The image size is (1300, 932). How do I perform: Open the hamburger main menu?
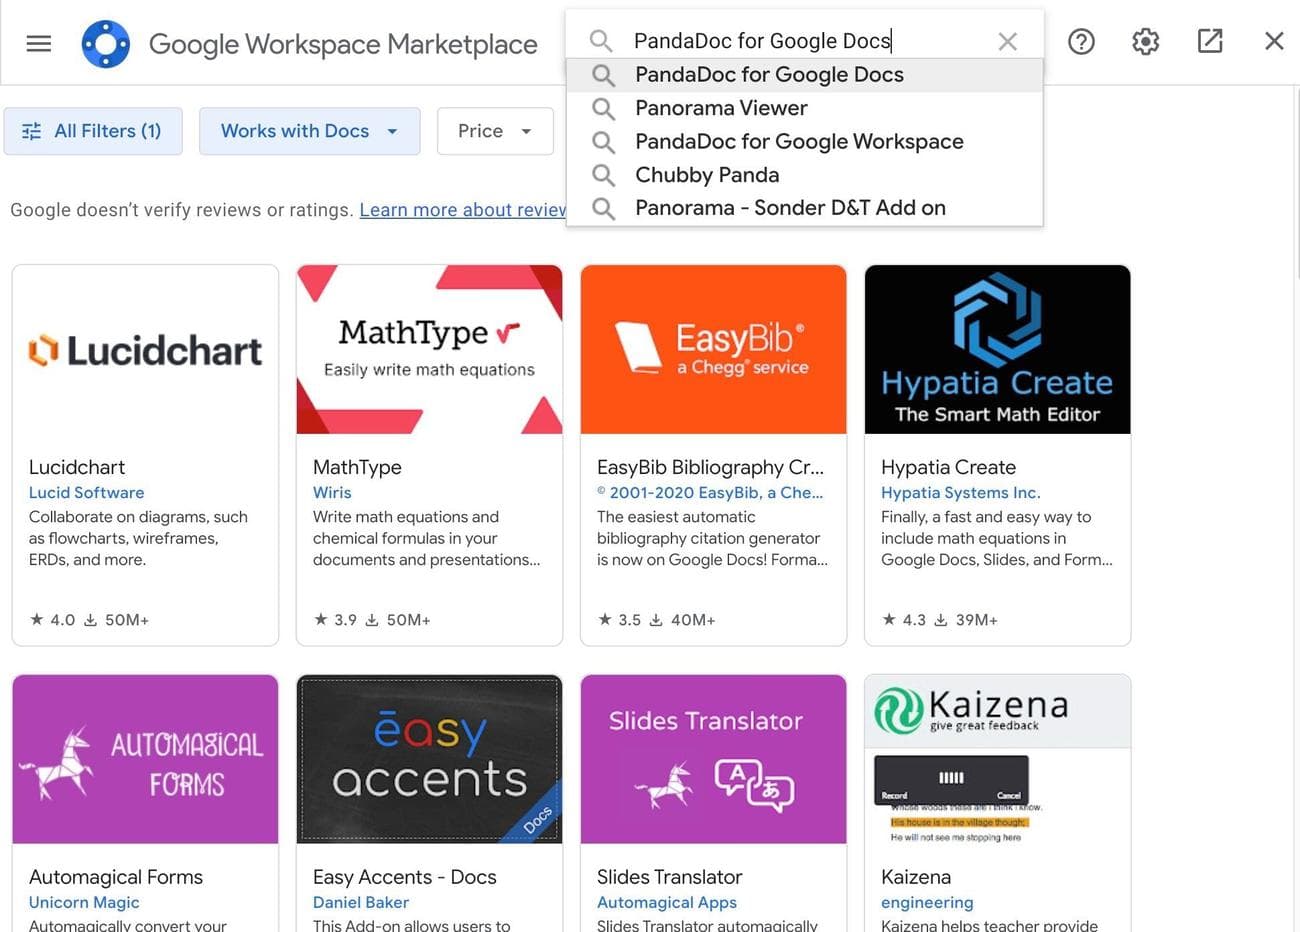(39, 43)
